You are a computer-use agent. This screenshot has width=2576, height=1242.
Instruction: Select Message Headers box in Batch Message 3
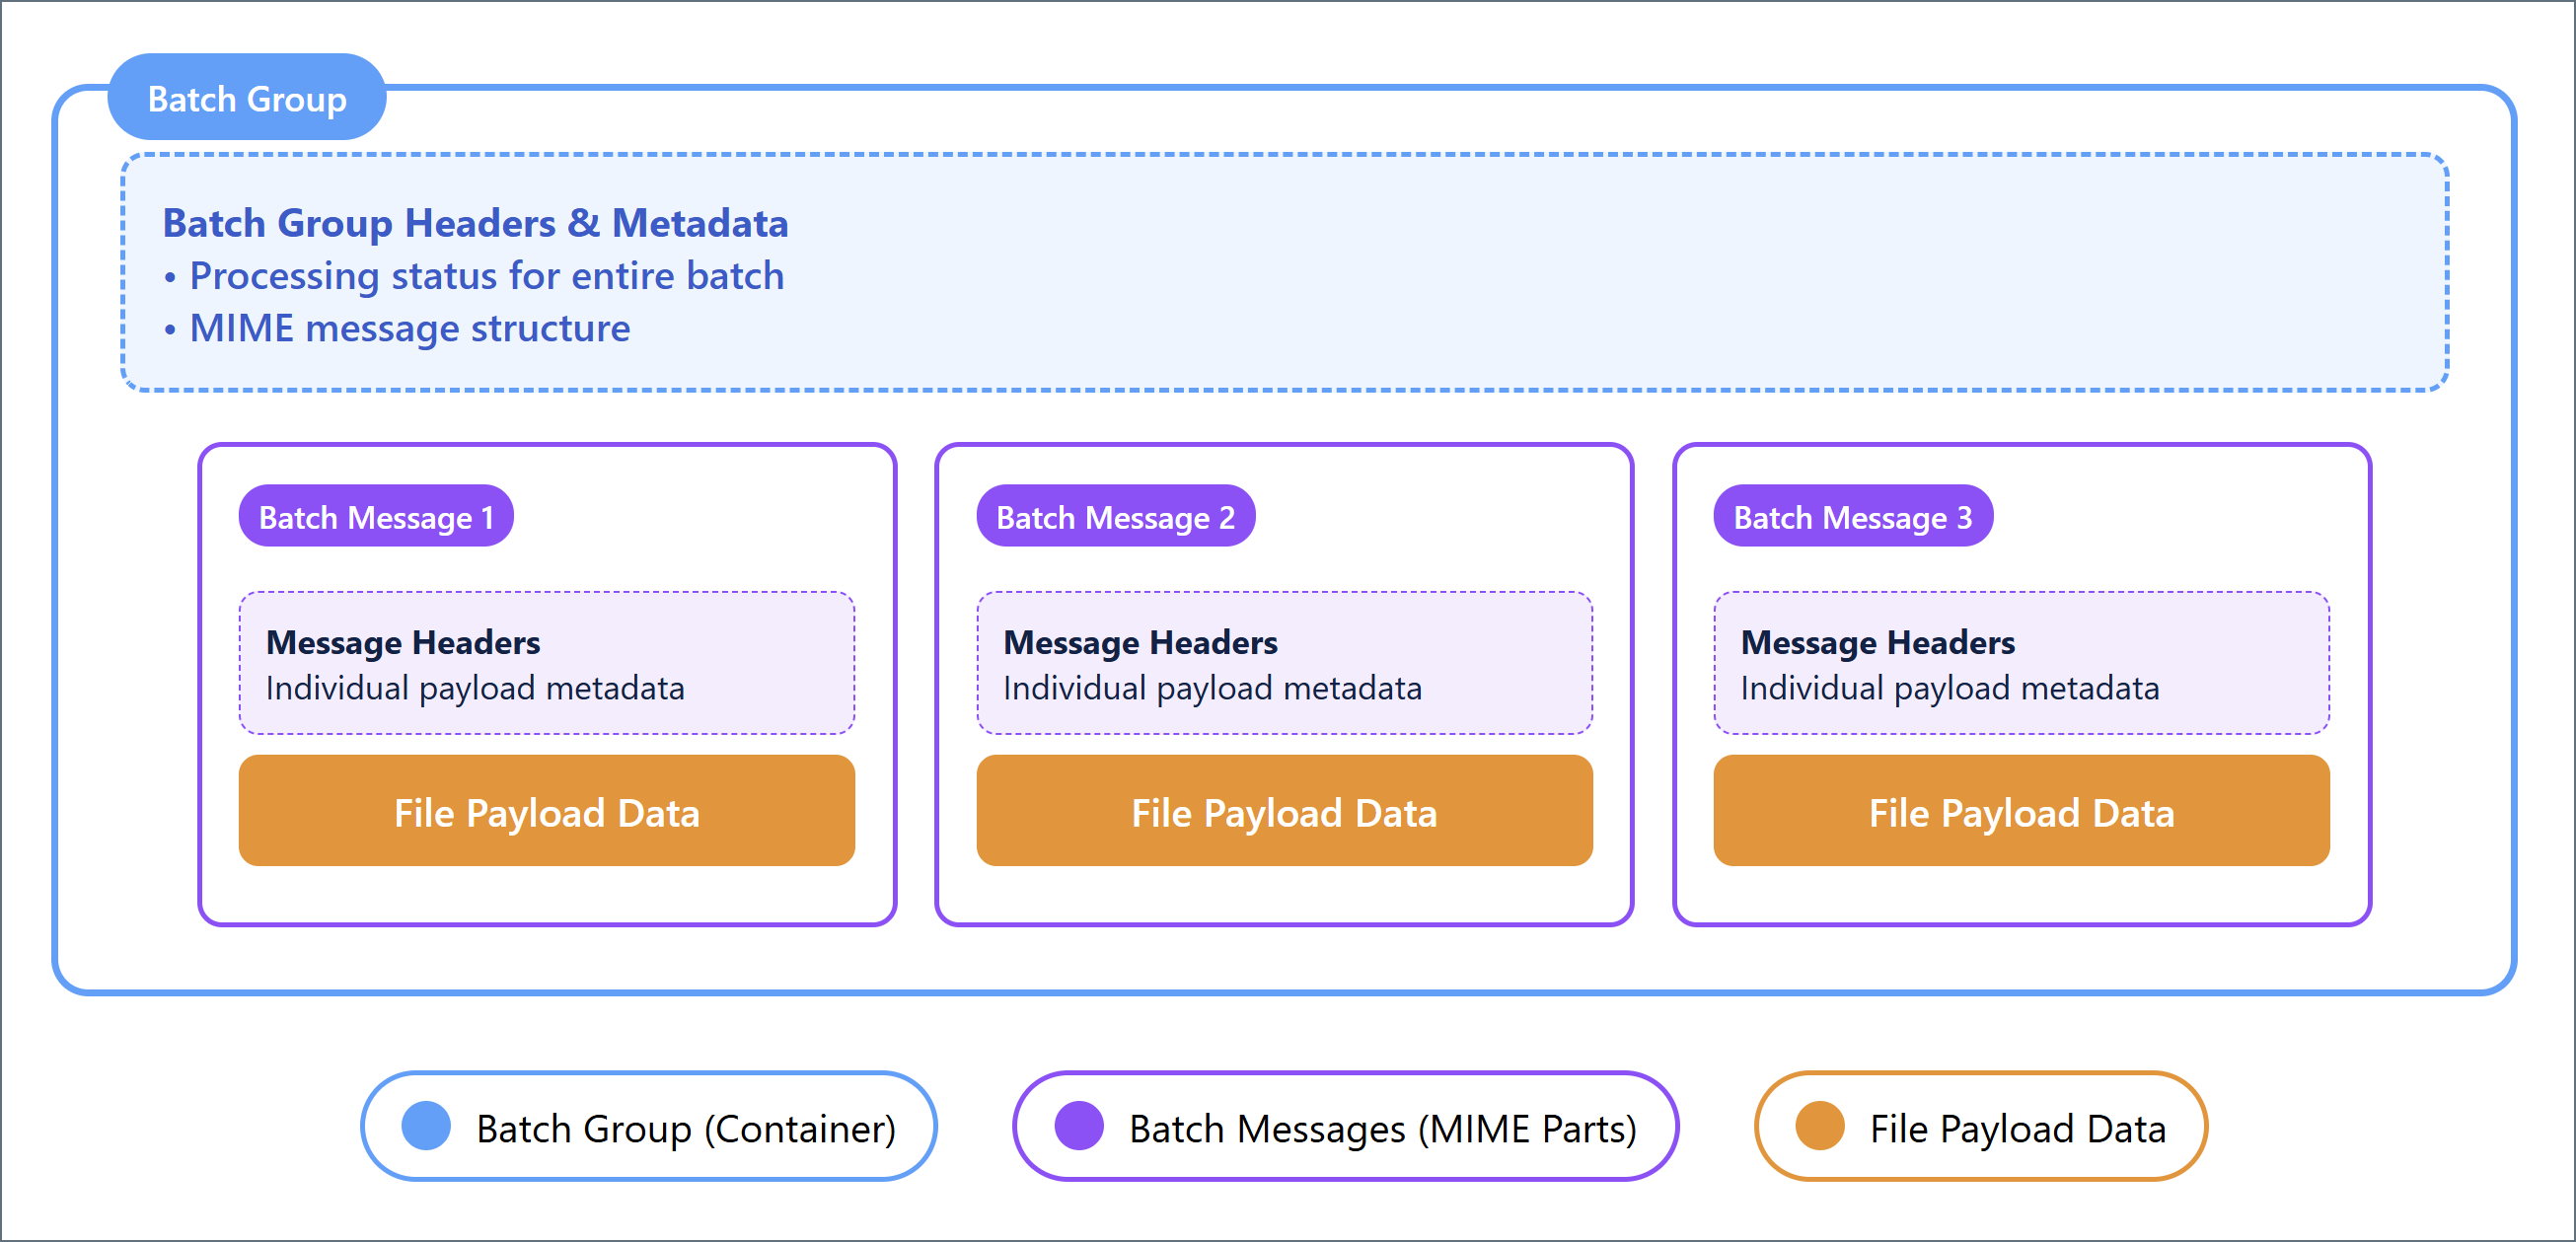point(2021,662)
